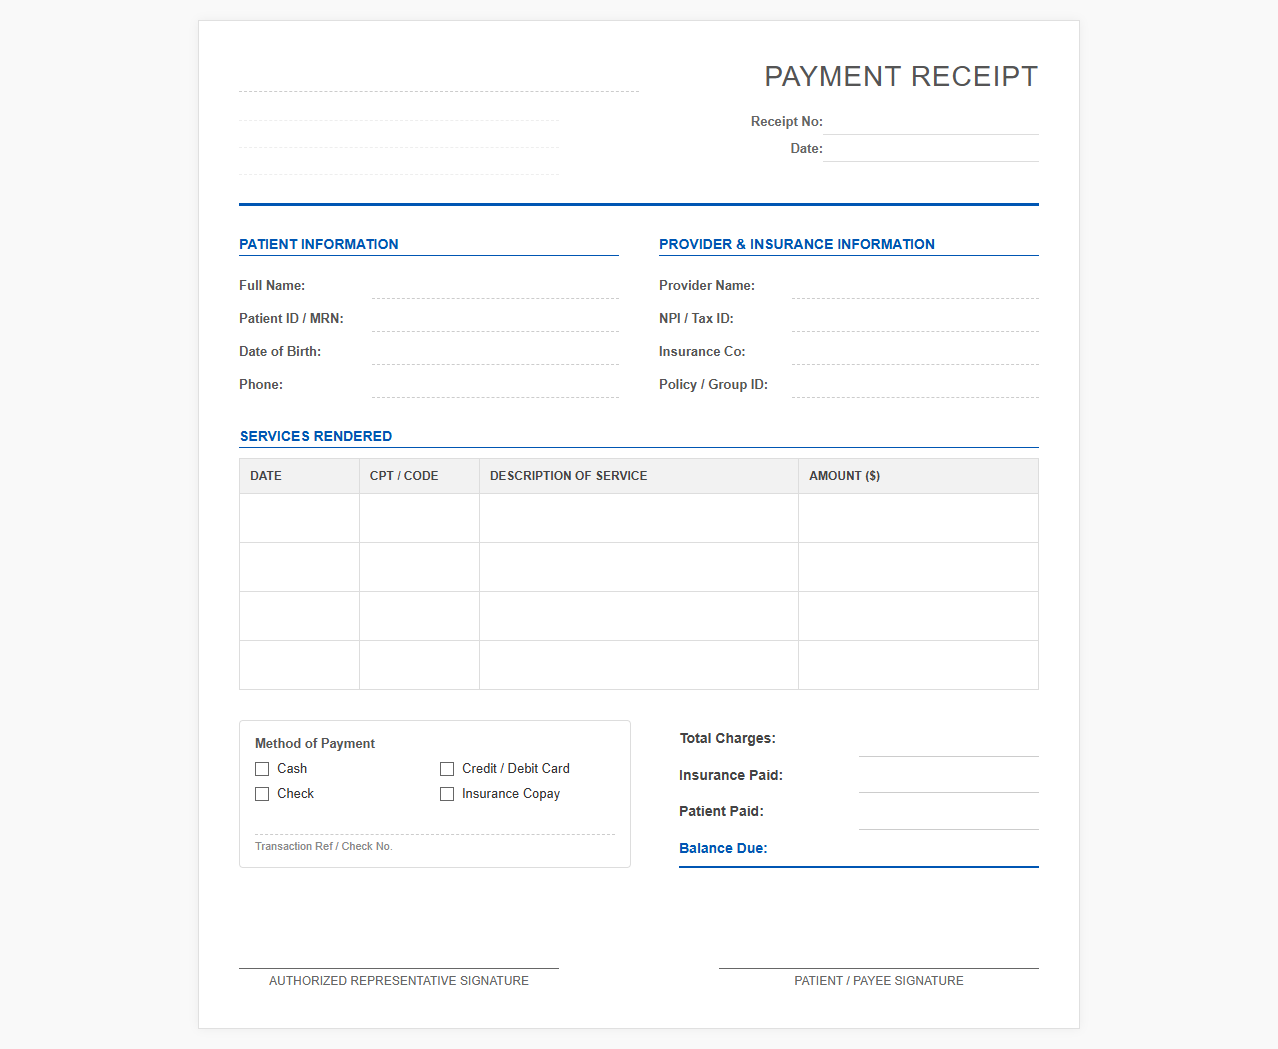Click the DATE column header

[299, 476]
